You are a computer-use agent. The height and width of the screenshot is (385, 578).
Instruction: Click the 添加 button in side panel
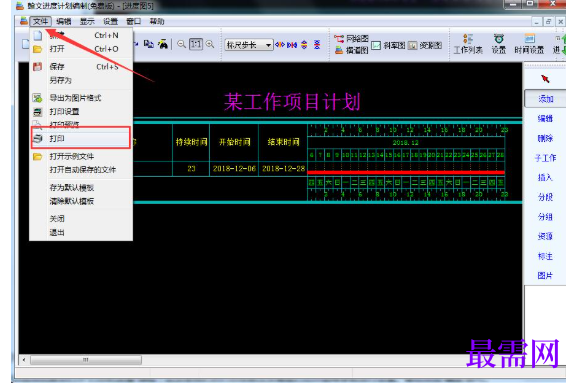[545, 98]
